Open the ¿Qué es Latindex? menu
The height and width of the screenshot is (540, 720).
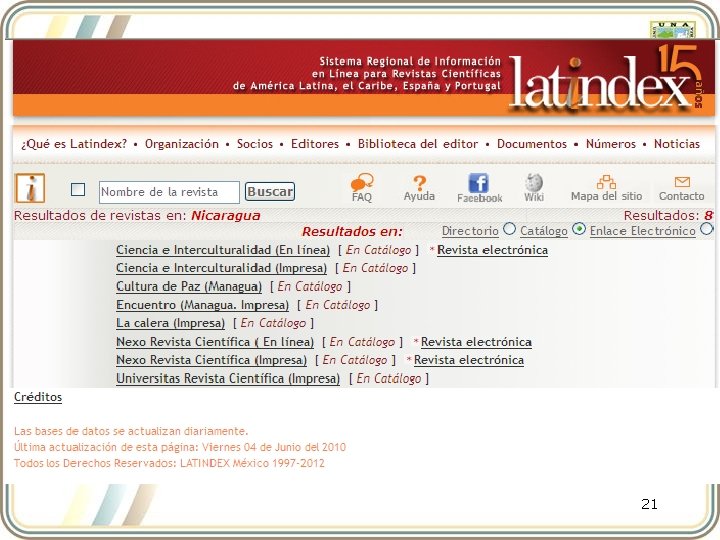pyautogui.click(x=74, y=144)
